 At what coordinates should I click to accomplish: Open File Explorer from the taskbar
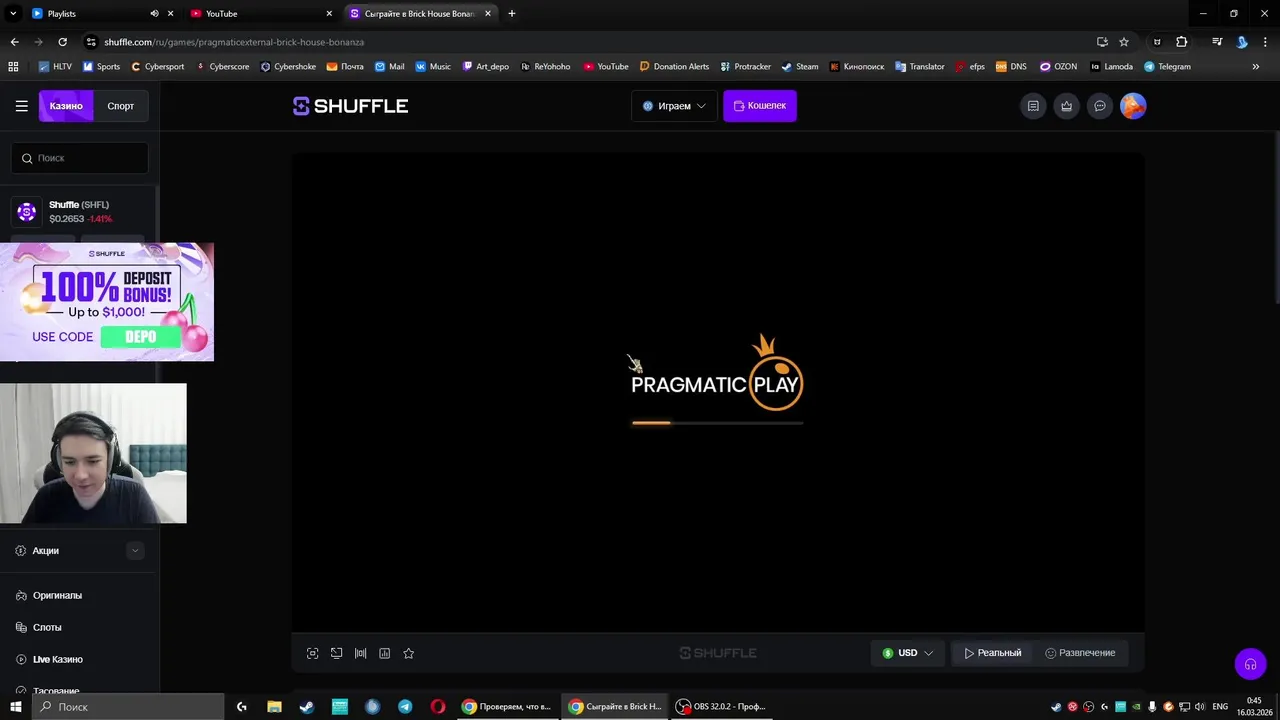tap(274, 706)
